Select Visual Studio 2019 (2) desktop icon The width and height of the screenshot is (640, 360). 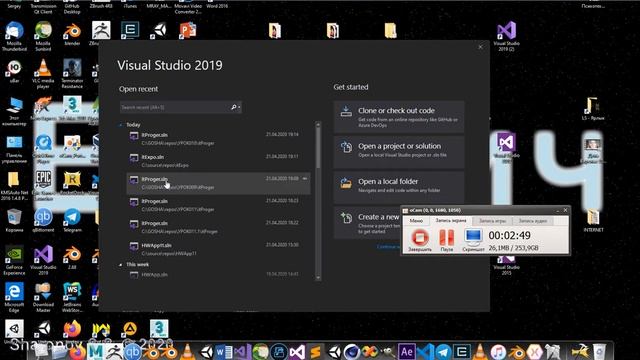click(x=506, y=37)
